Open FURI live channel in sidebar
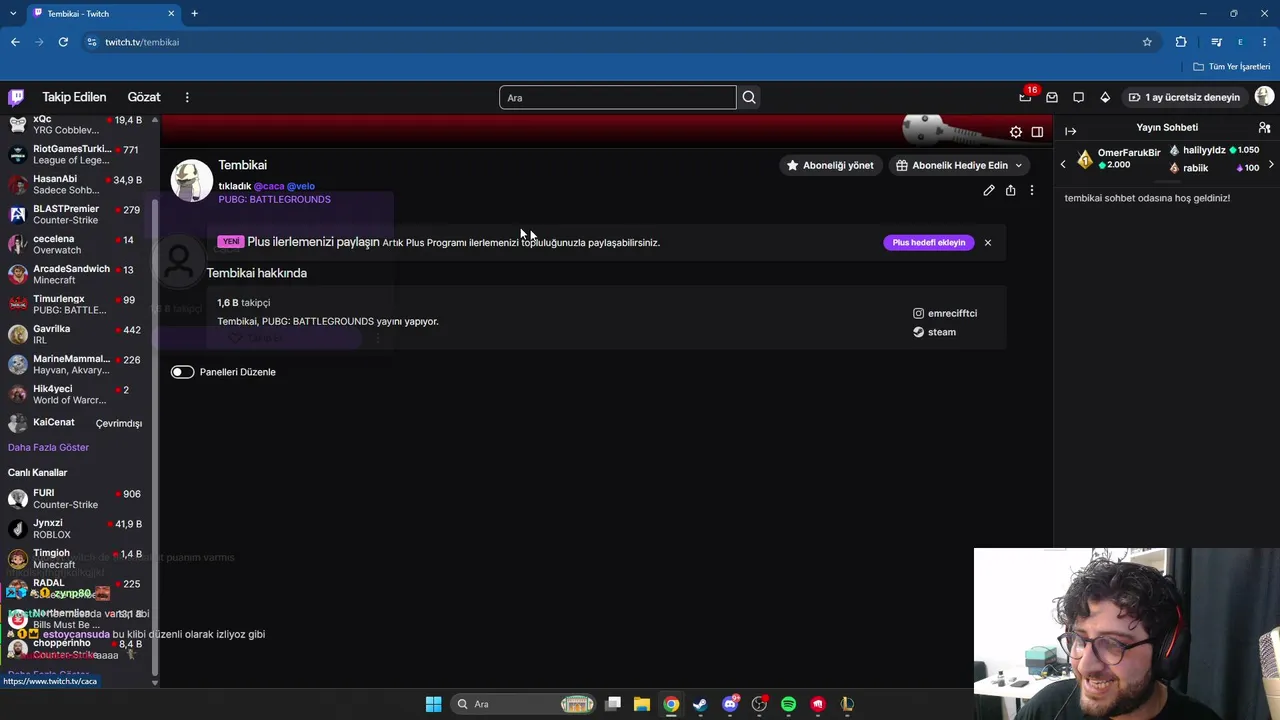 (78, 499)
